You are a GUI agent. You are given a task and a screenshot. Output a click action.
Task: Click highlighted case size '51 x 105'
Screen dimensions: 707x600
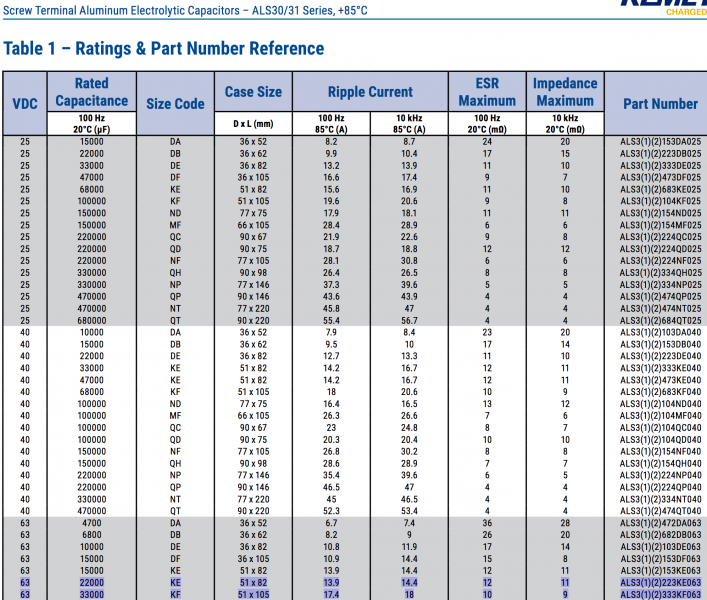coord(253,595)
